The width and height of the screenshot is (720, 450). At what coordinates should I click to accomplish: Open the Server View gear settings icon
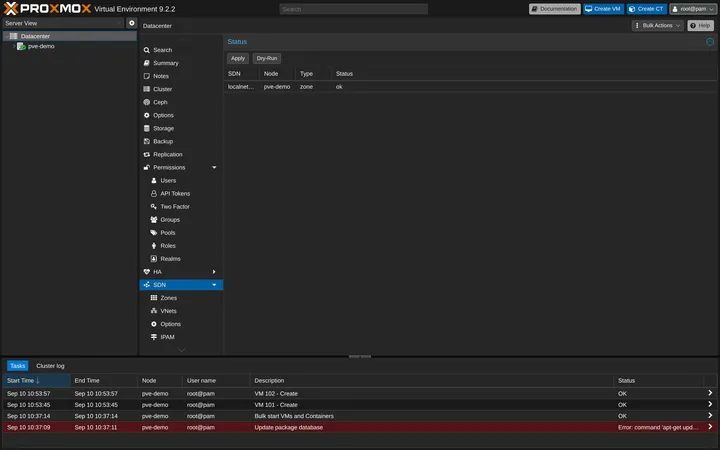click(131, 23)
